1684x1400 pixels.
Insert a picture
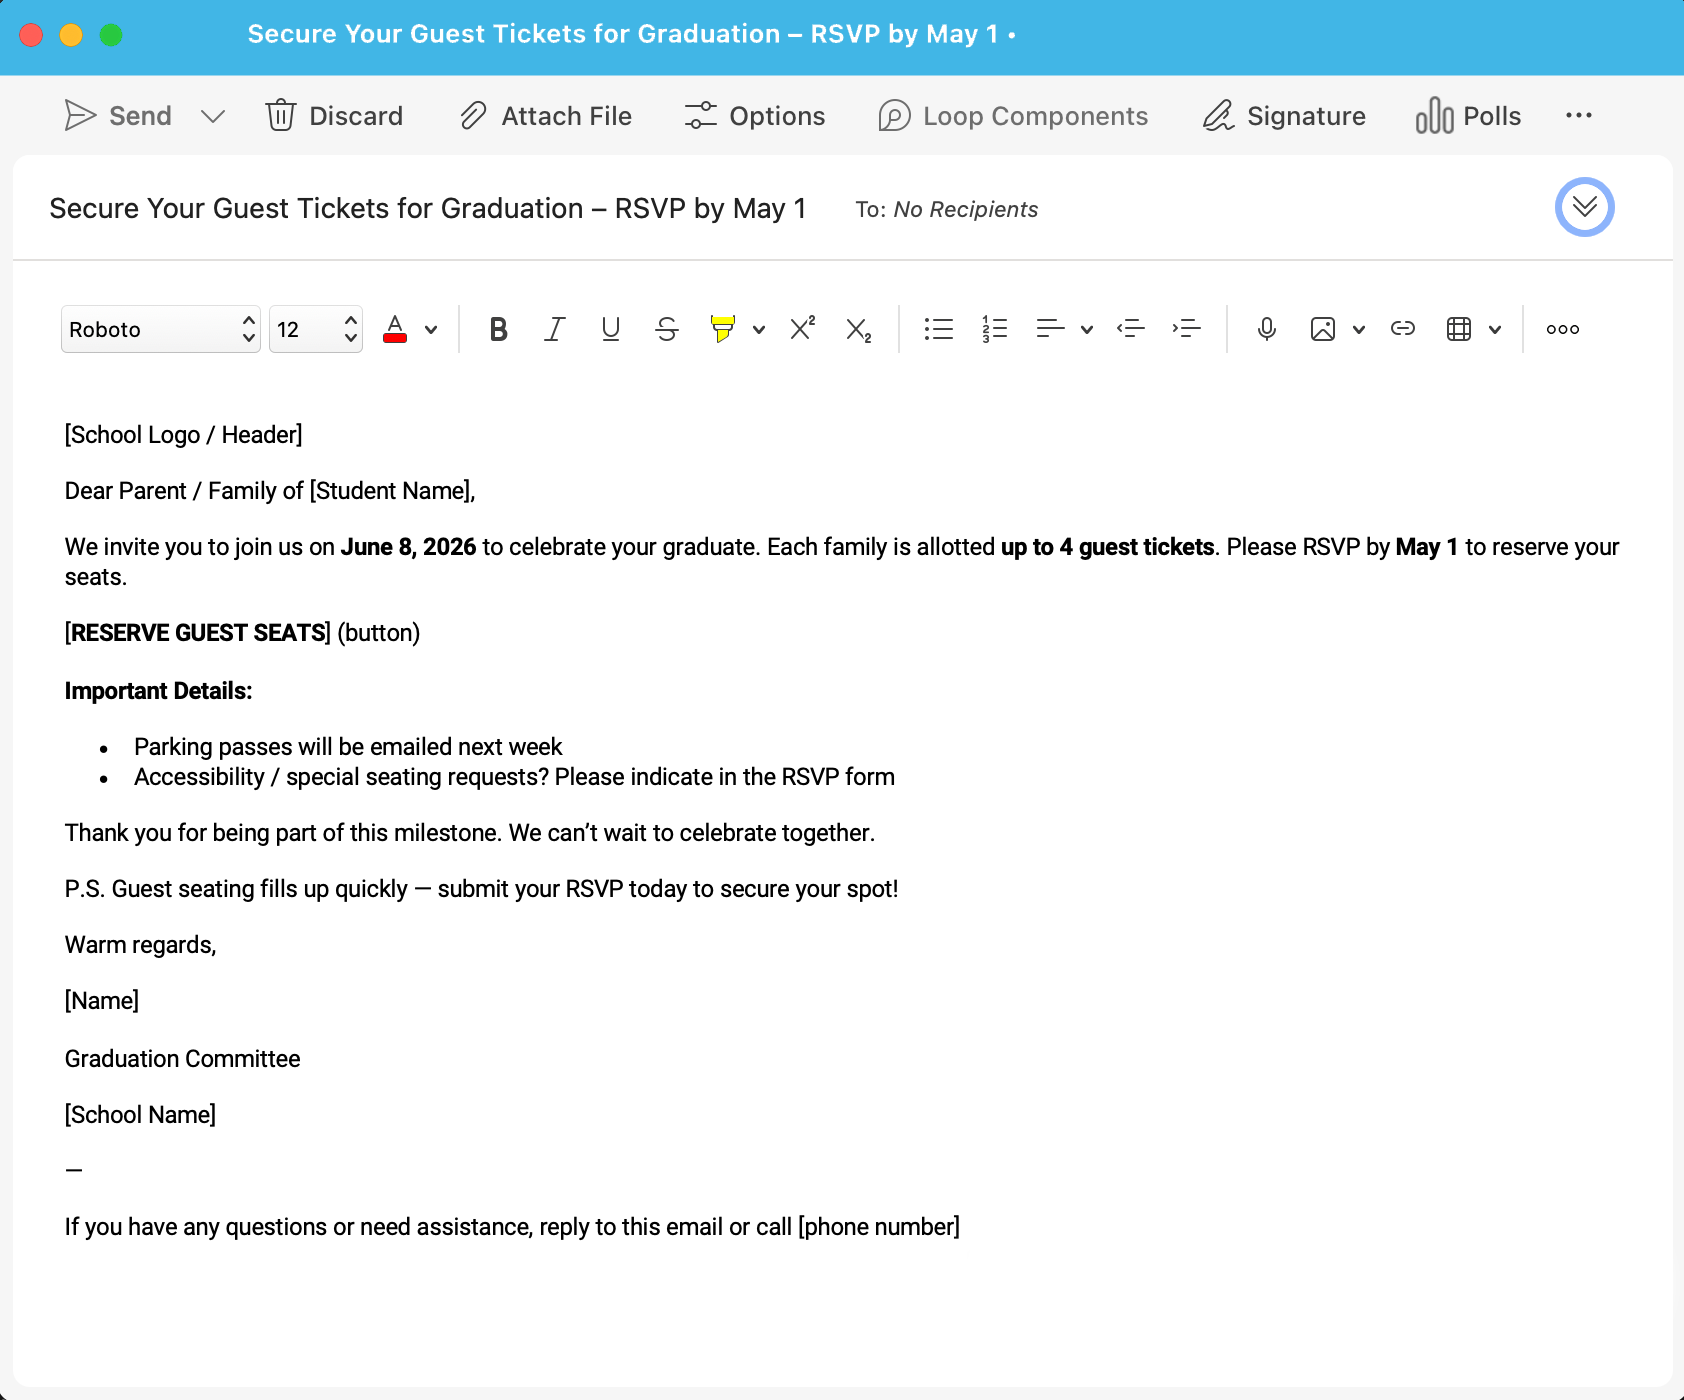pyautogui.click(x=1322, y=329)
